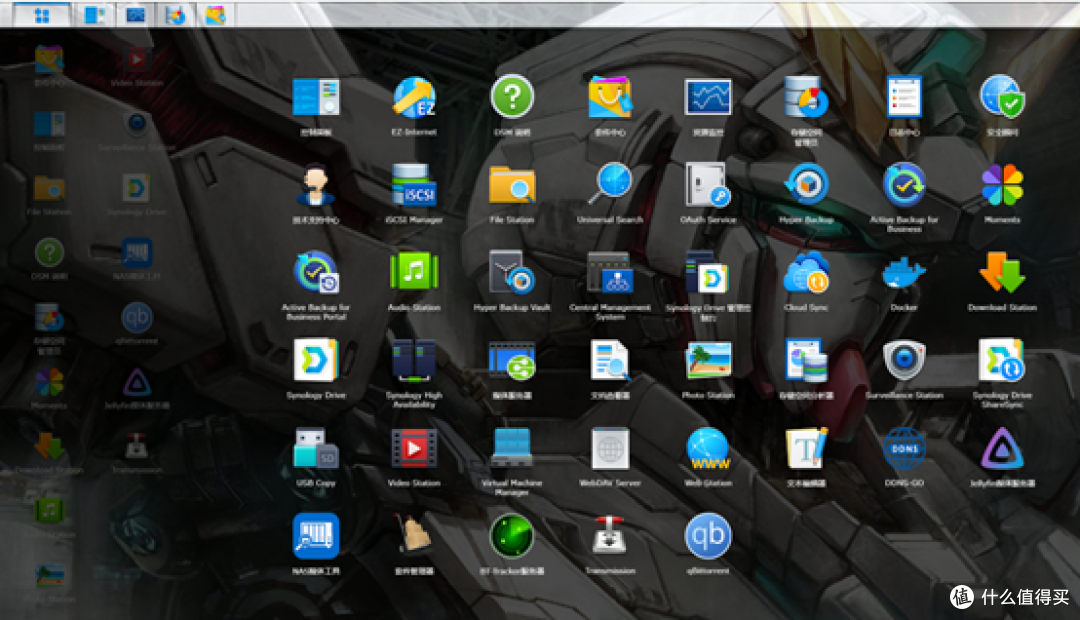Launch Photo Station in the Main Menu grid
The image size is (1080, 620).
[708, 360]
